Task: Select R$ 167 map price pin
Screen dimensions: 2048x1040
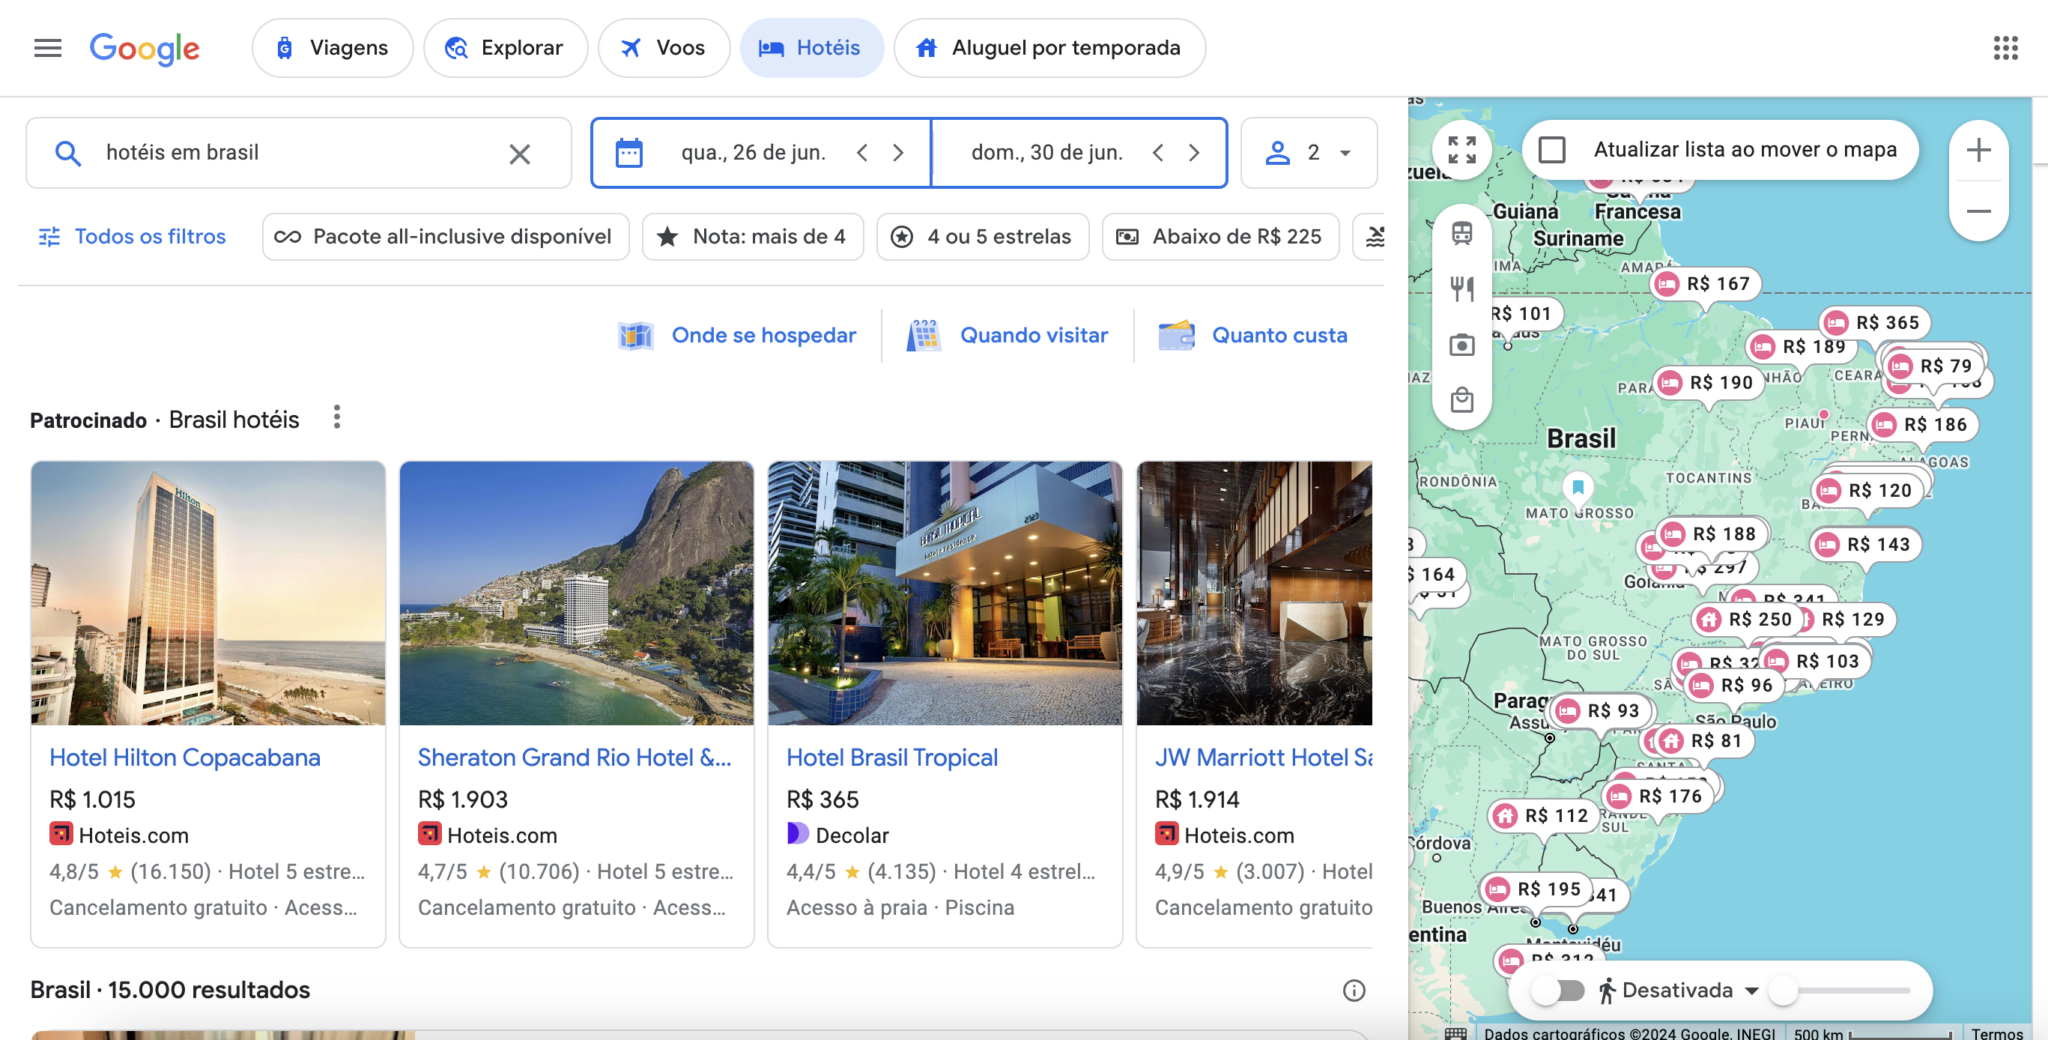Action: (x=1705, y=284)
